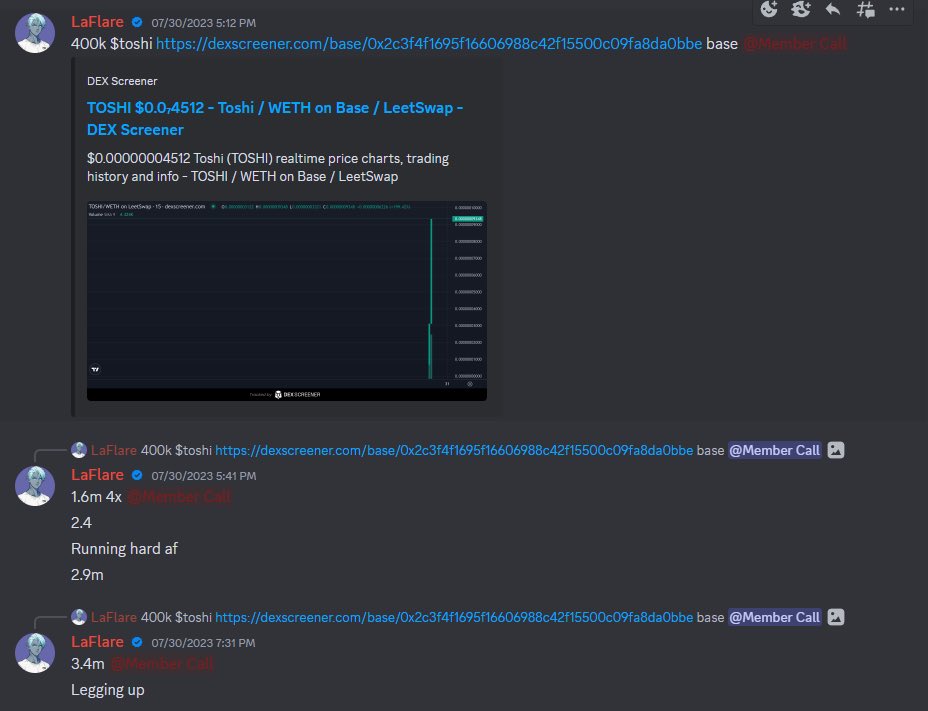Jump to original via '400k $toshi' above 7:31 PM
928x711 pixels.
(x=176, y=617)
